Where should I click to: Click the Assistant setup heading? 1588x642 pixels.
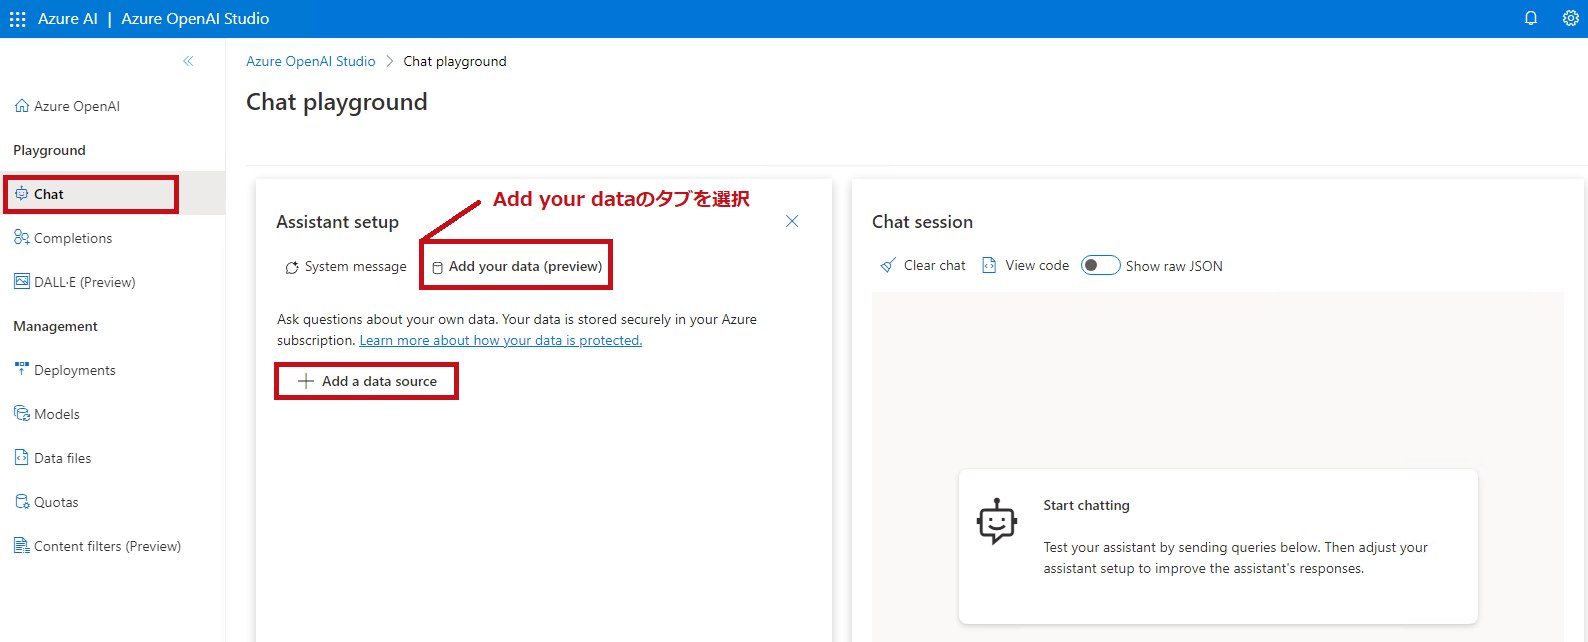click(338, 222)
